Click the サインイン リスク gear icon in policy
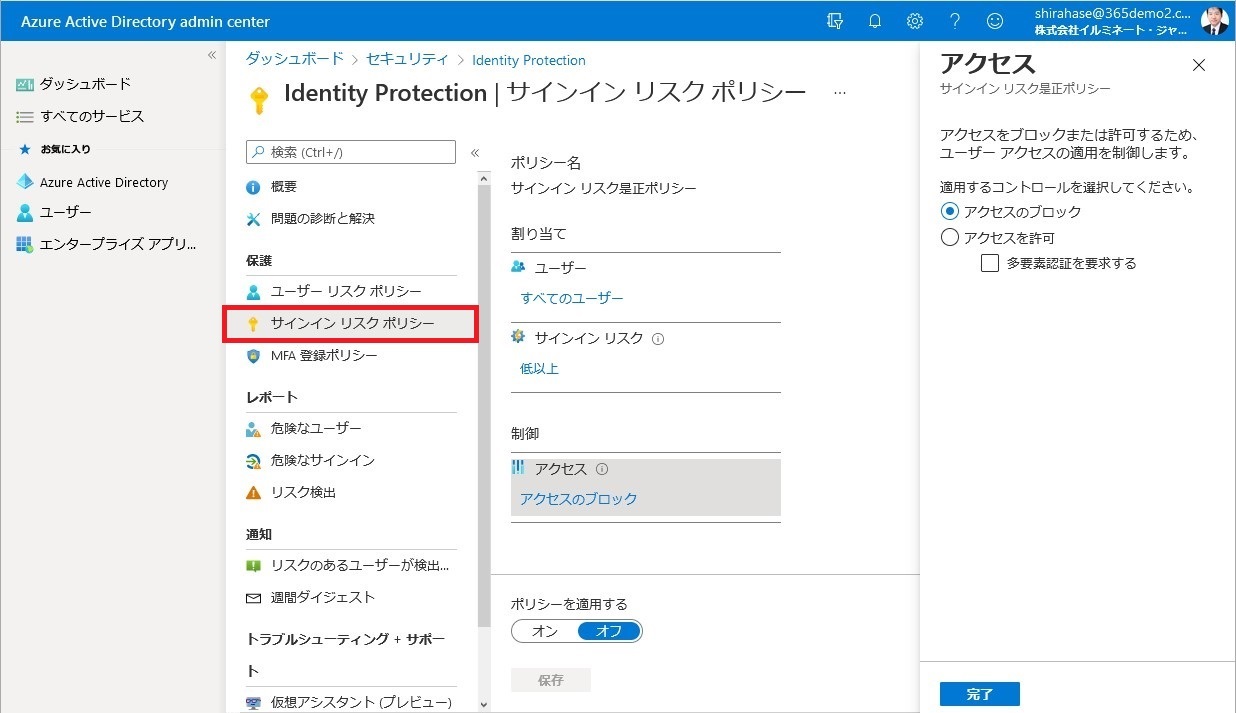The height and width of the screenshot is (713, 1236). coord(518,337)
